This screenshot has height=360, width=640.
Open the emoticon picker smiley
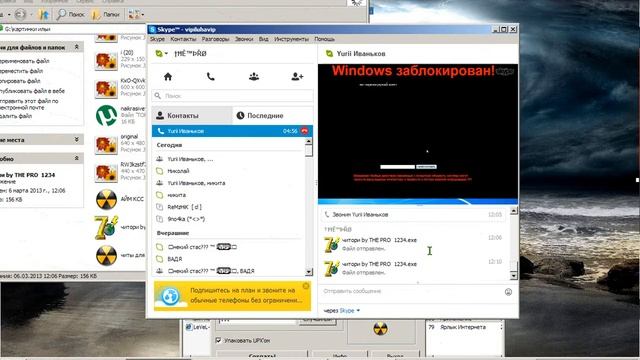click(x=508, y=292)
